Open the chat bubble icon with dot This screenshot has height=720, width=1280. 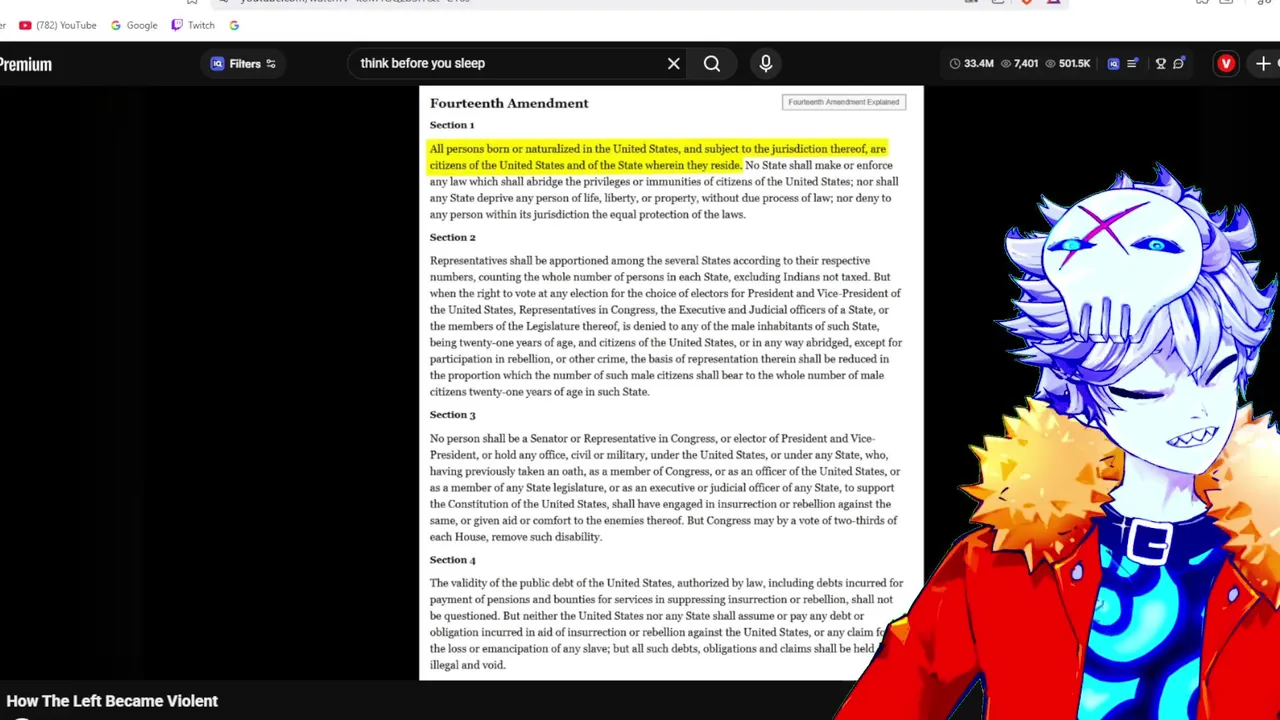[1179, 64]
